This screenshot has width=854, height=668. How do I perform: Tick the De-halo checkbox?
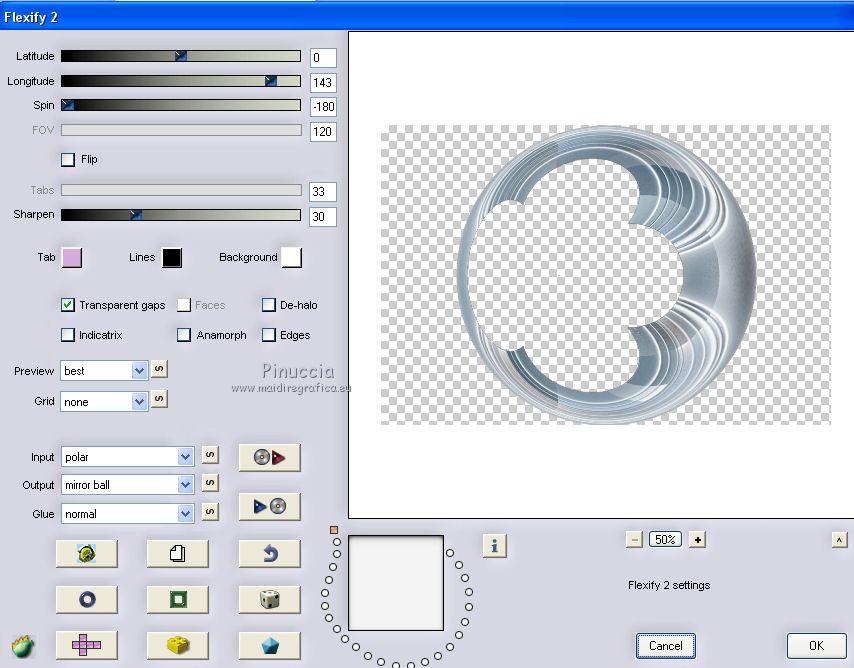tap(269, 305)
